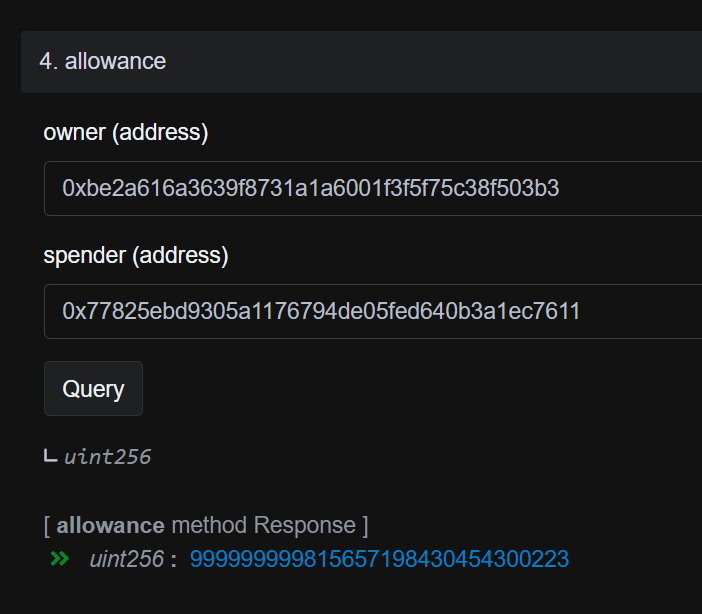The width and height of the screenshot is (702, 614).
Task: Click the green double-chevron response icon
Action: coord(60,558)
